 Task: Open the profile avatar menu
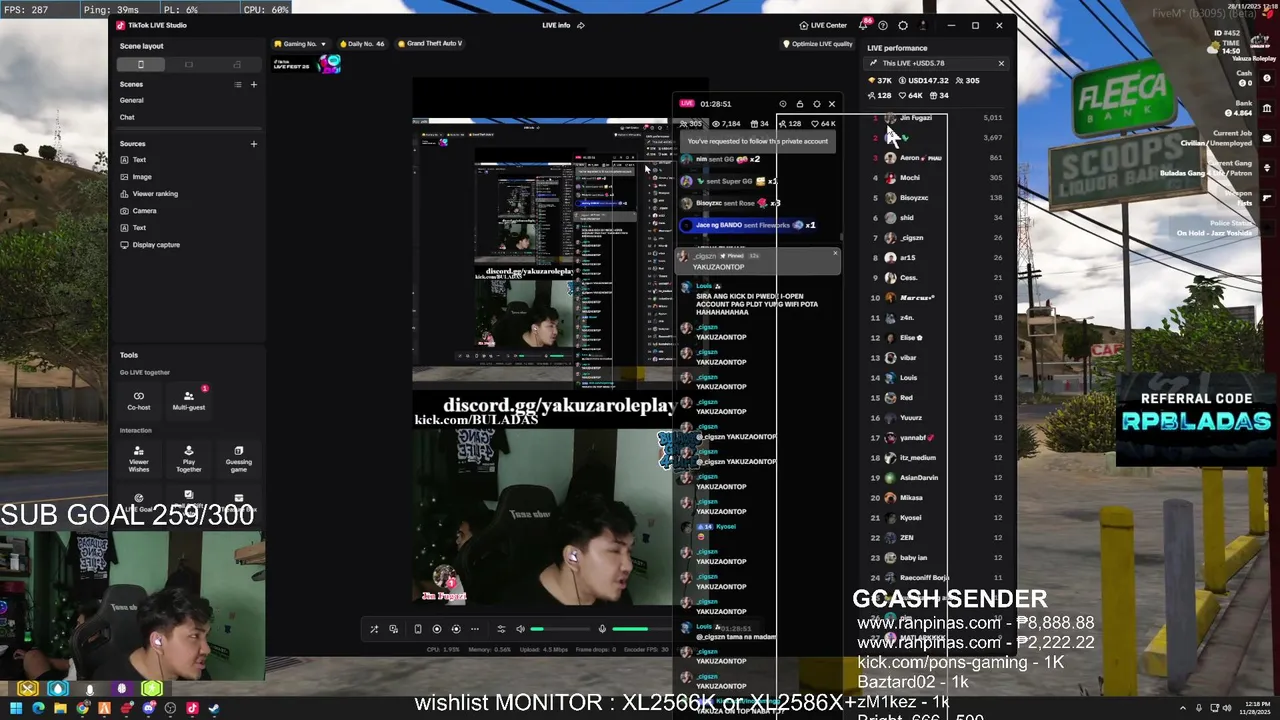923,25
